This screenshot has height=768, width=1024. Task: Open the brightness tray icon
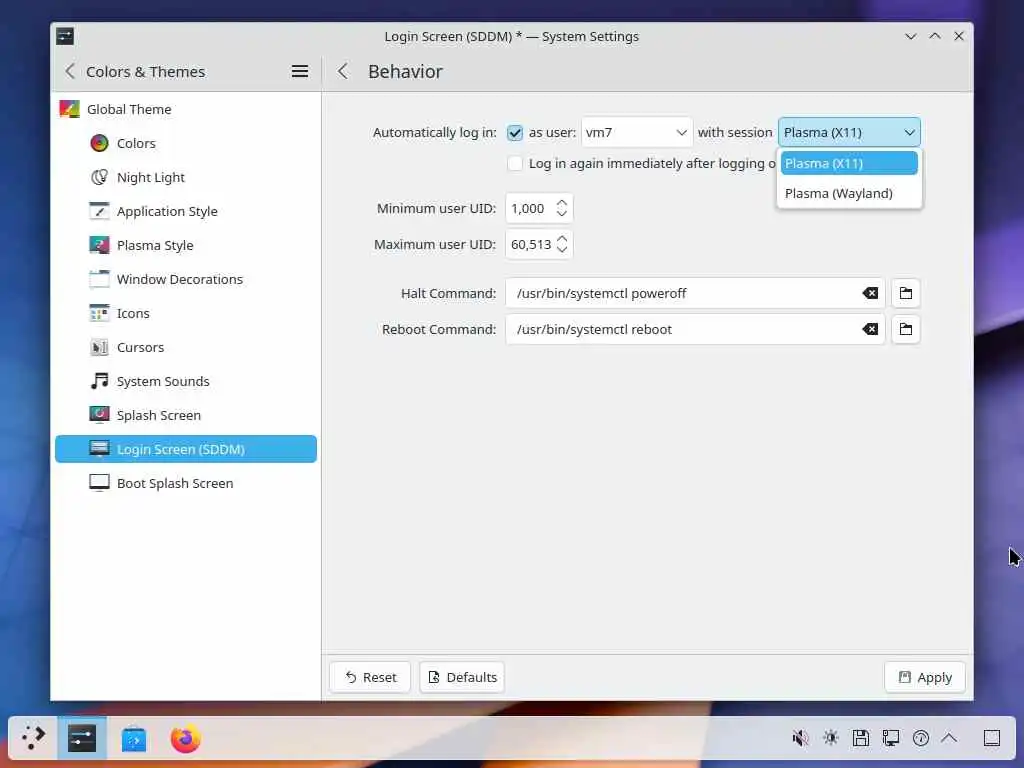831,738
